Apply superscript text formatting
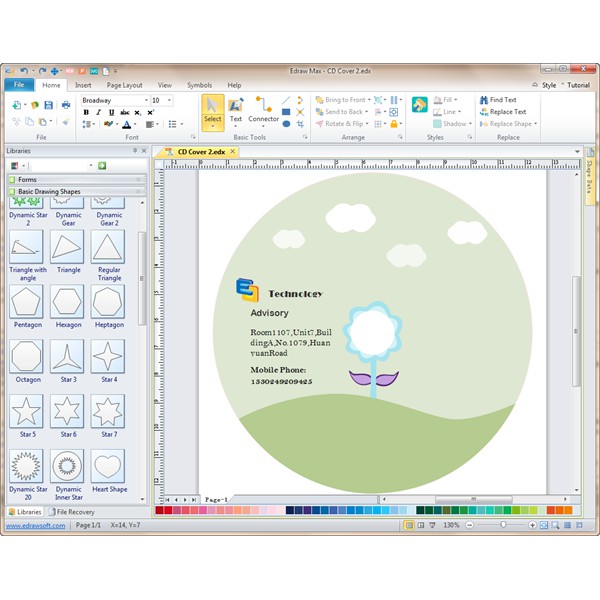Image resolution: width=600 pixels, height=600 pixels. 150,112
